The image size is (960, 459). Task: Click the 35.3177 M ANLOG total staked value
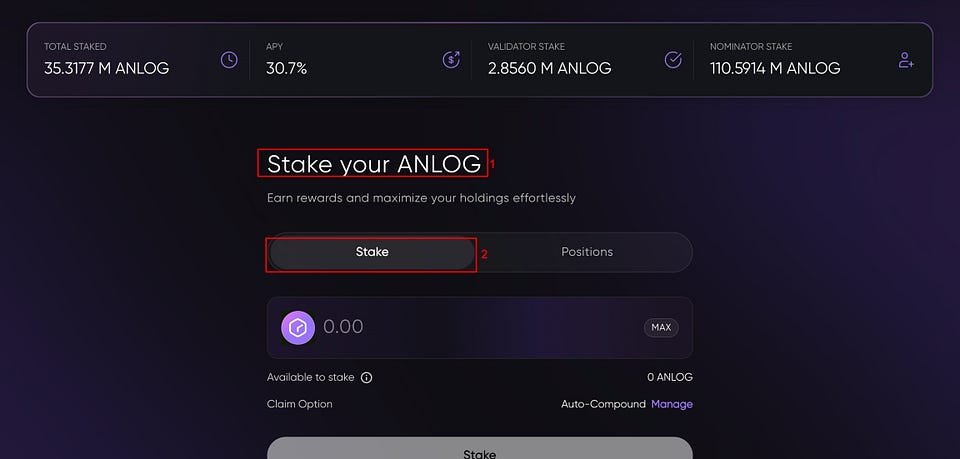(107, 69)
